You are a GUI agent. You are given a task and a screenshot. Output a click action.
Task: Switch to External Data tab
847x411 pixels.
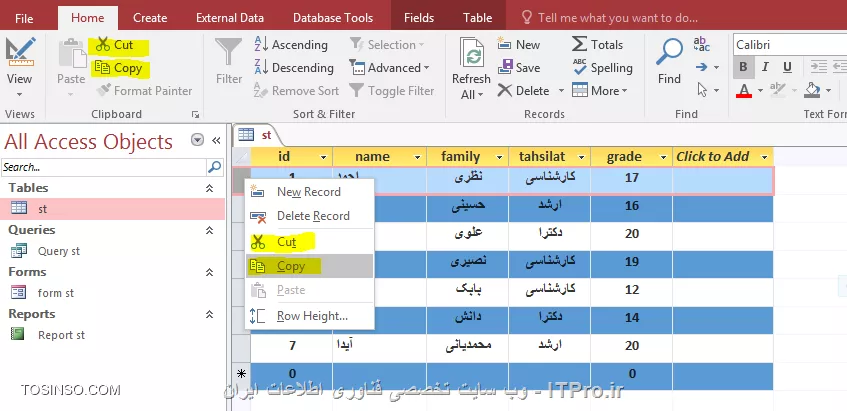(x=230, y=18)
